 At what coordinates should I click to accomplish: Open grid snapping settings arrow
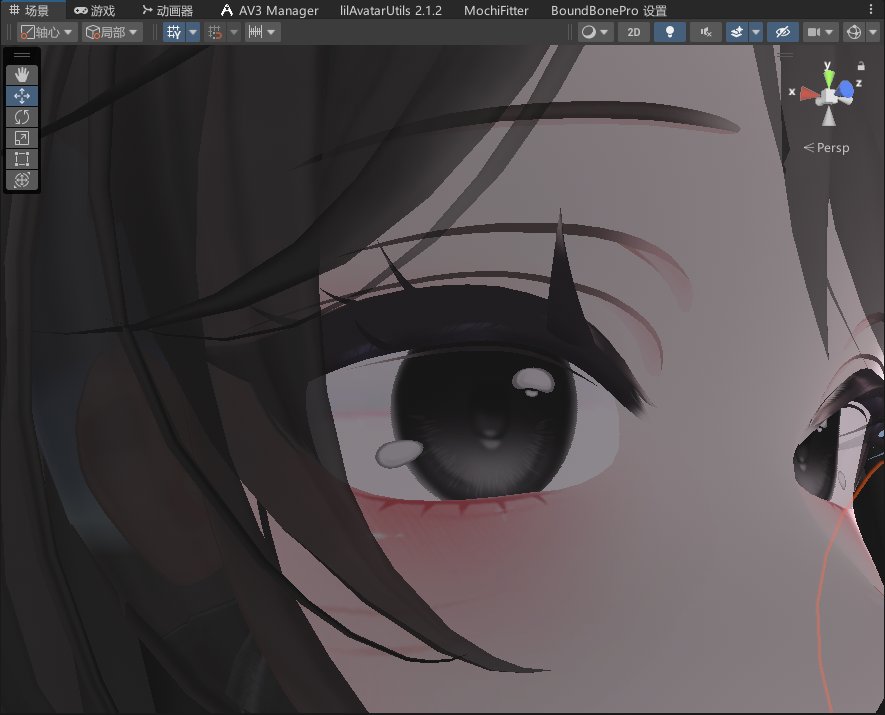(234, 32)
